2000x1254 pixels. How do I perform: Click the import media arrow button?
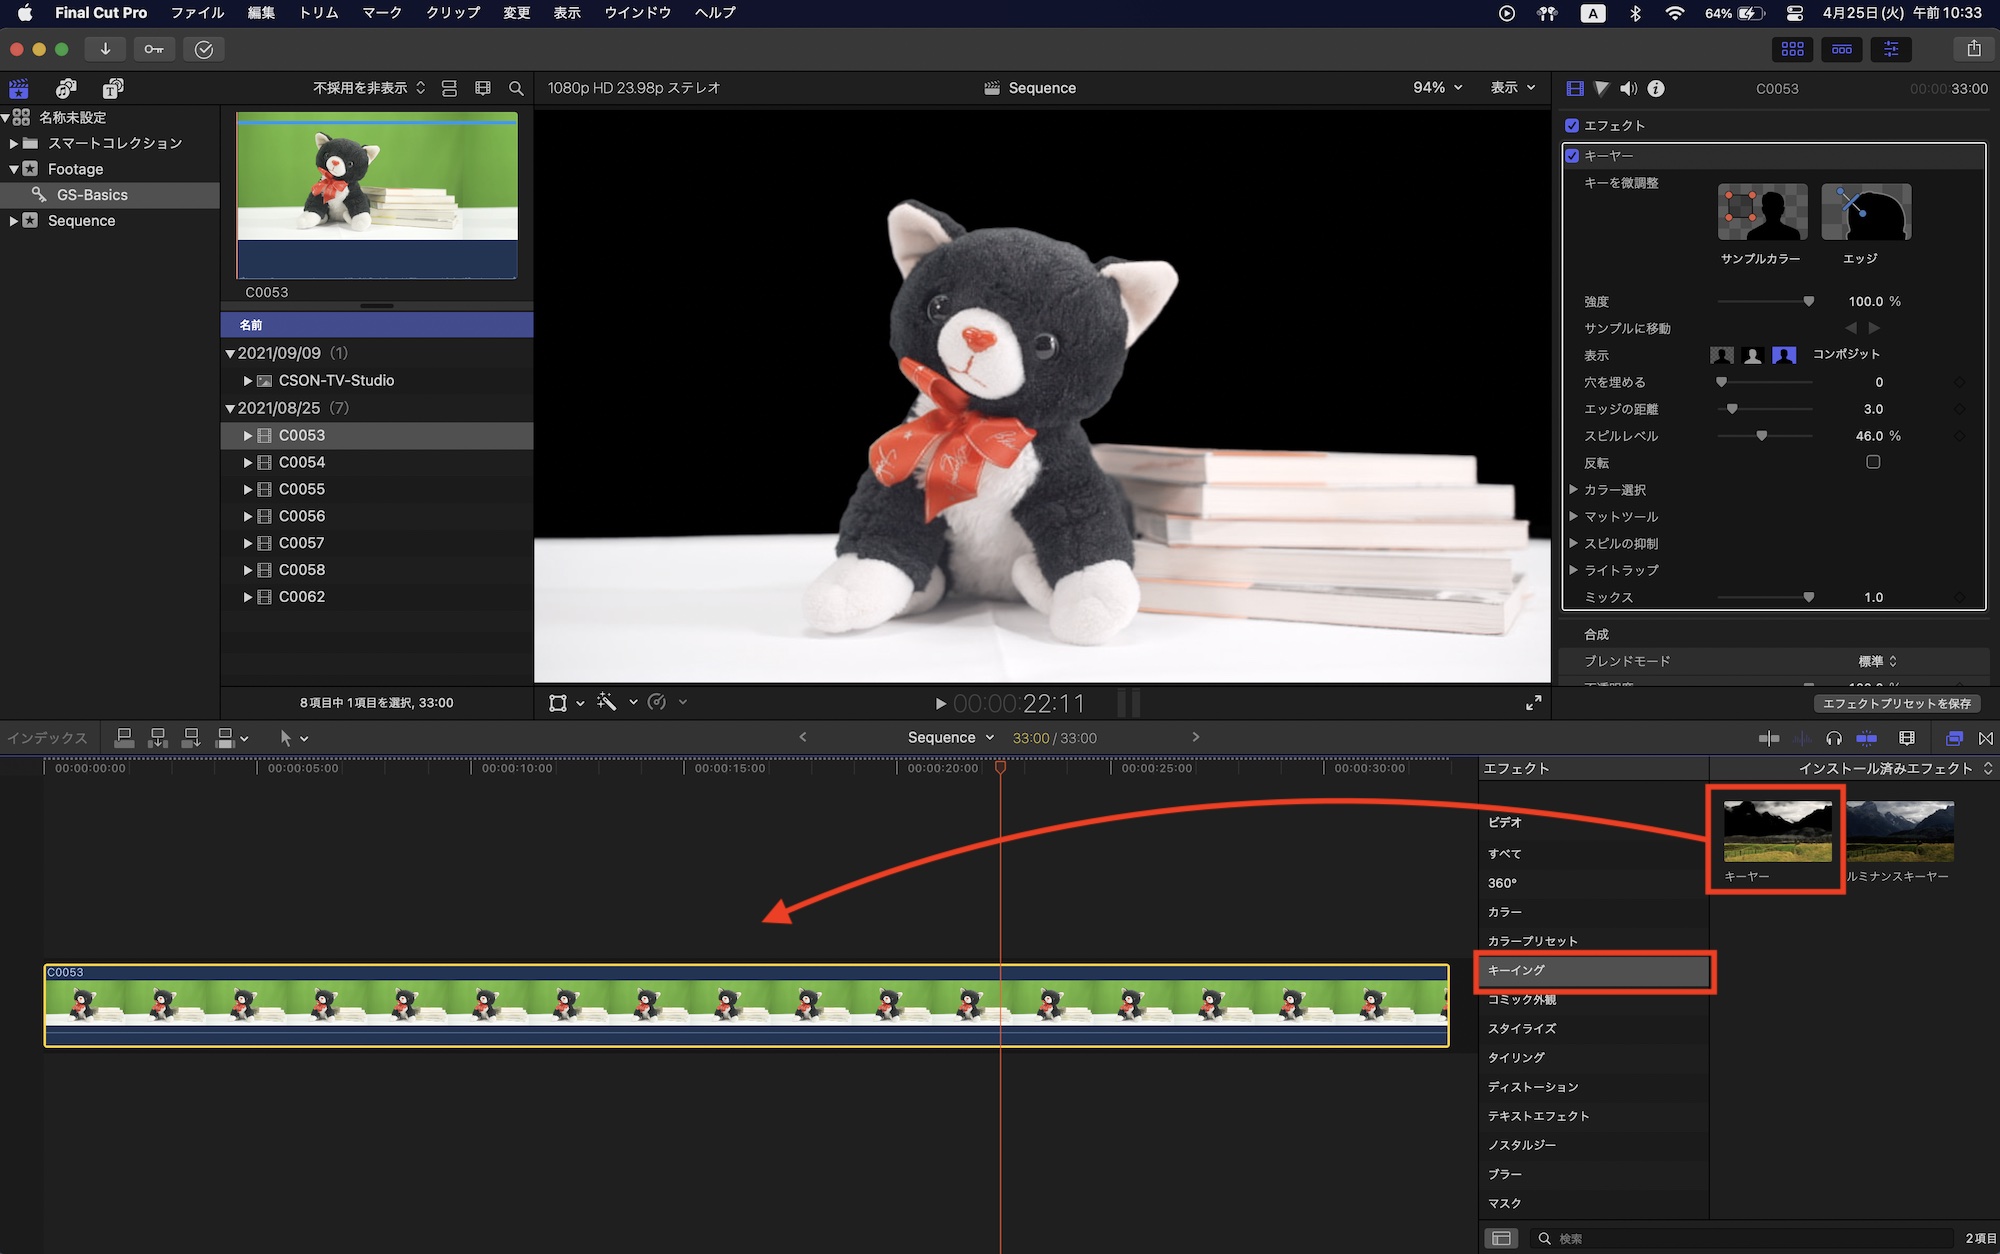105,49
